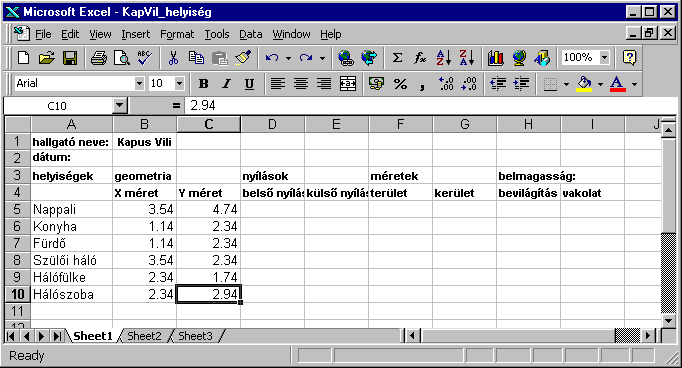Click the AutoSum sigma icon
Image resolution: width=682 pixels, height=368 pixels.
[x=397, y=58]
